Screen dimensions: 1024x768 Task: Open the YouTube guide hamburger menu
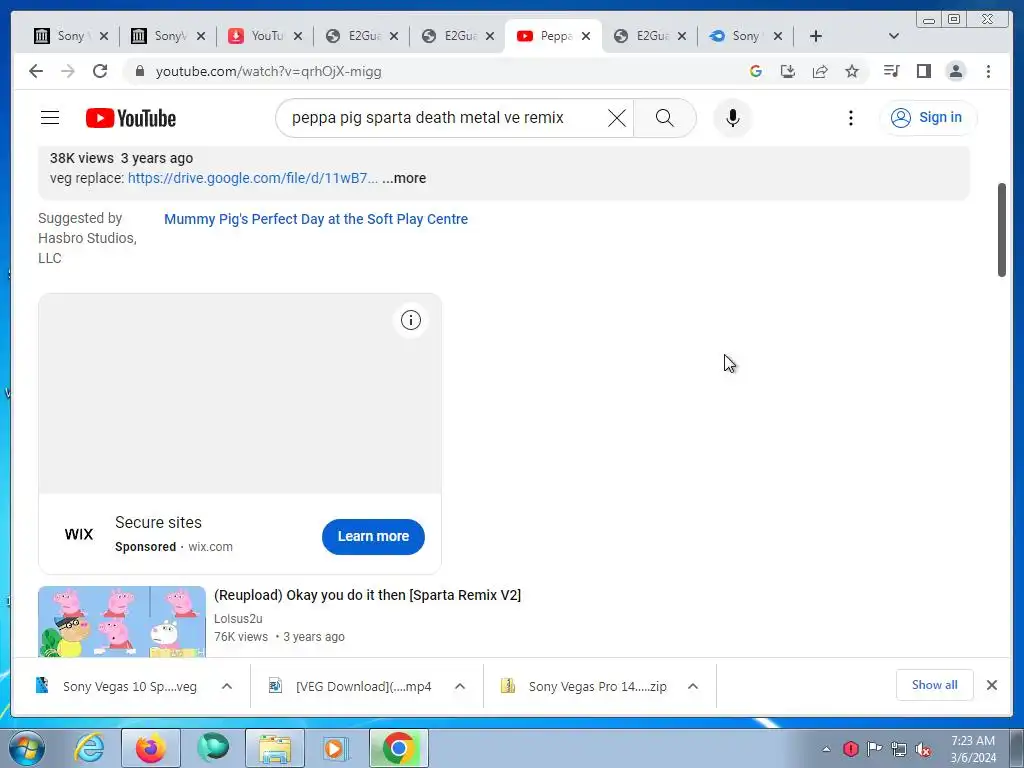(x=50, y=118)
